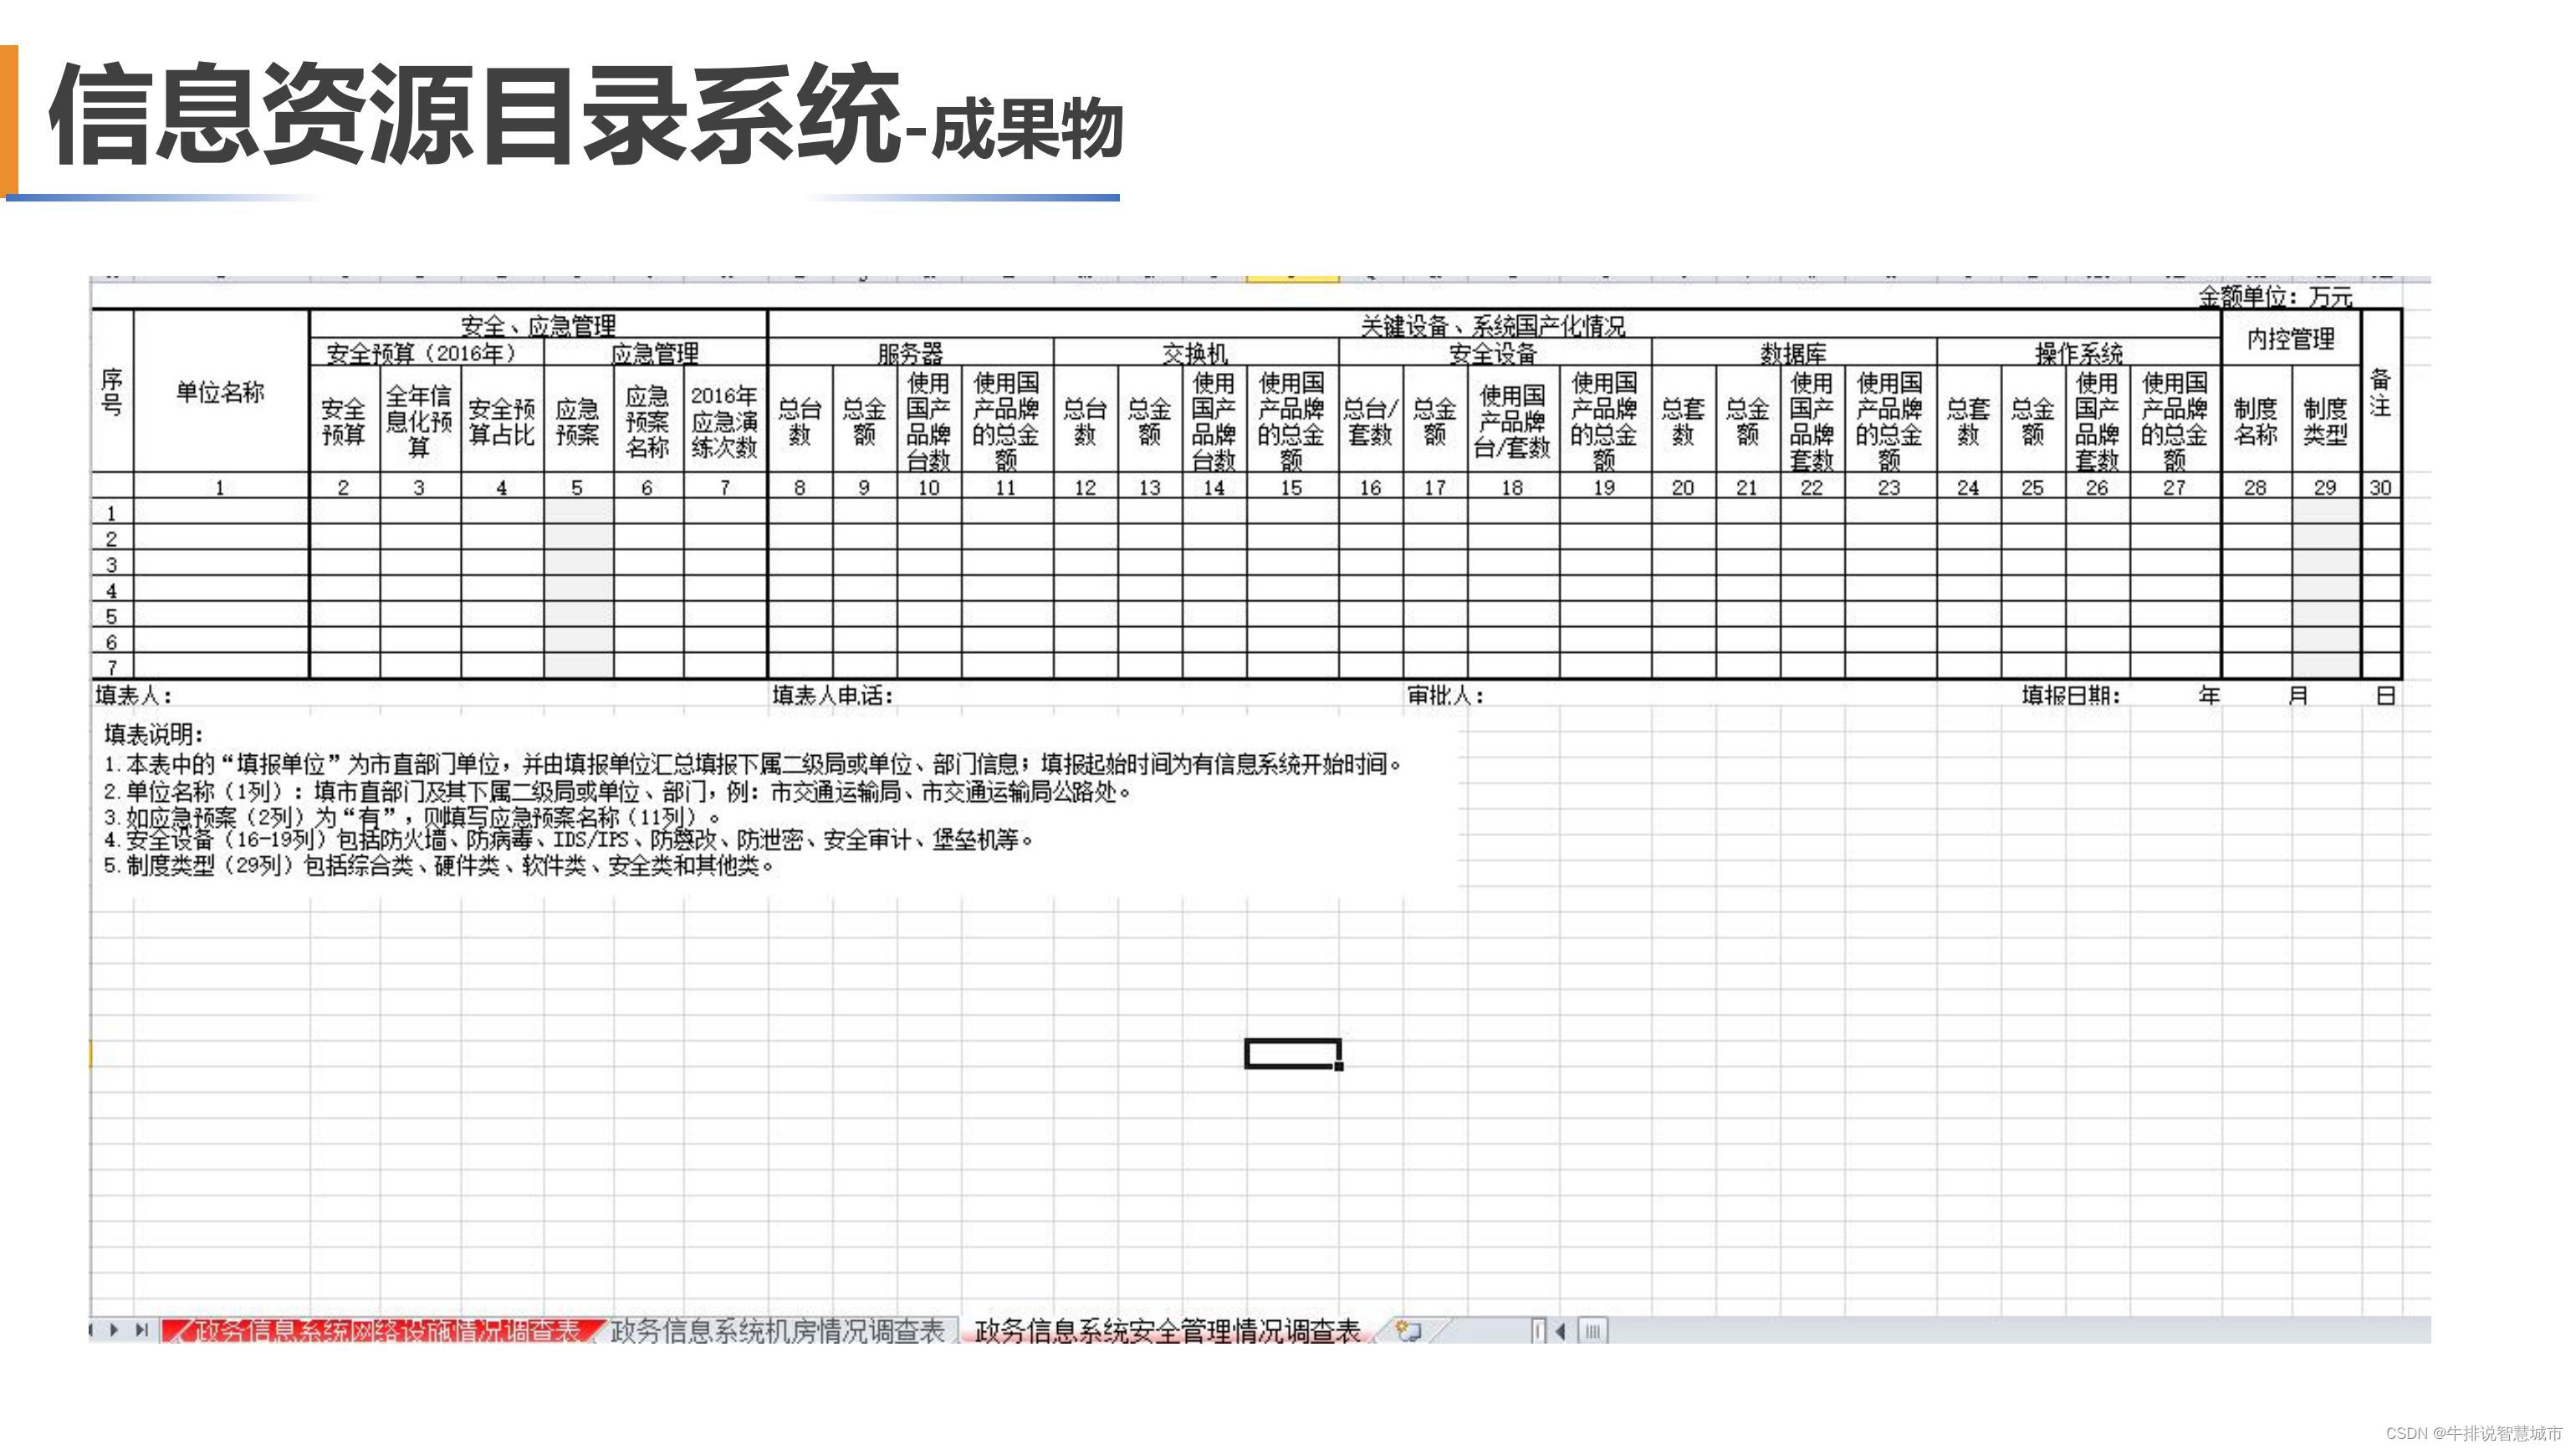Click the 金额单位：万元 label
Screen dimensions: 2576x1449
click(2275, 296)
